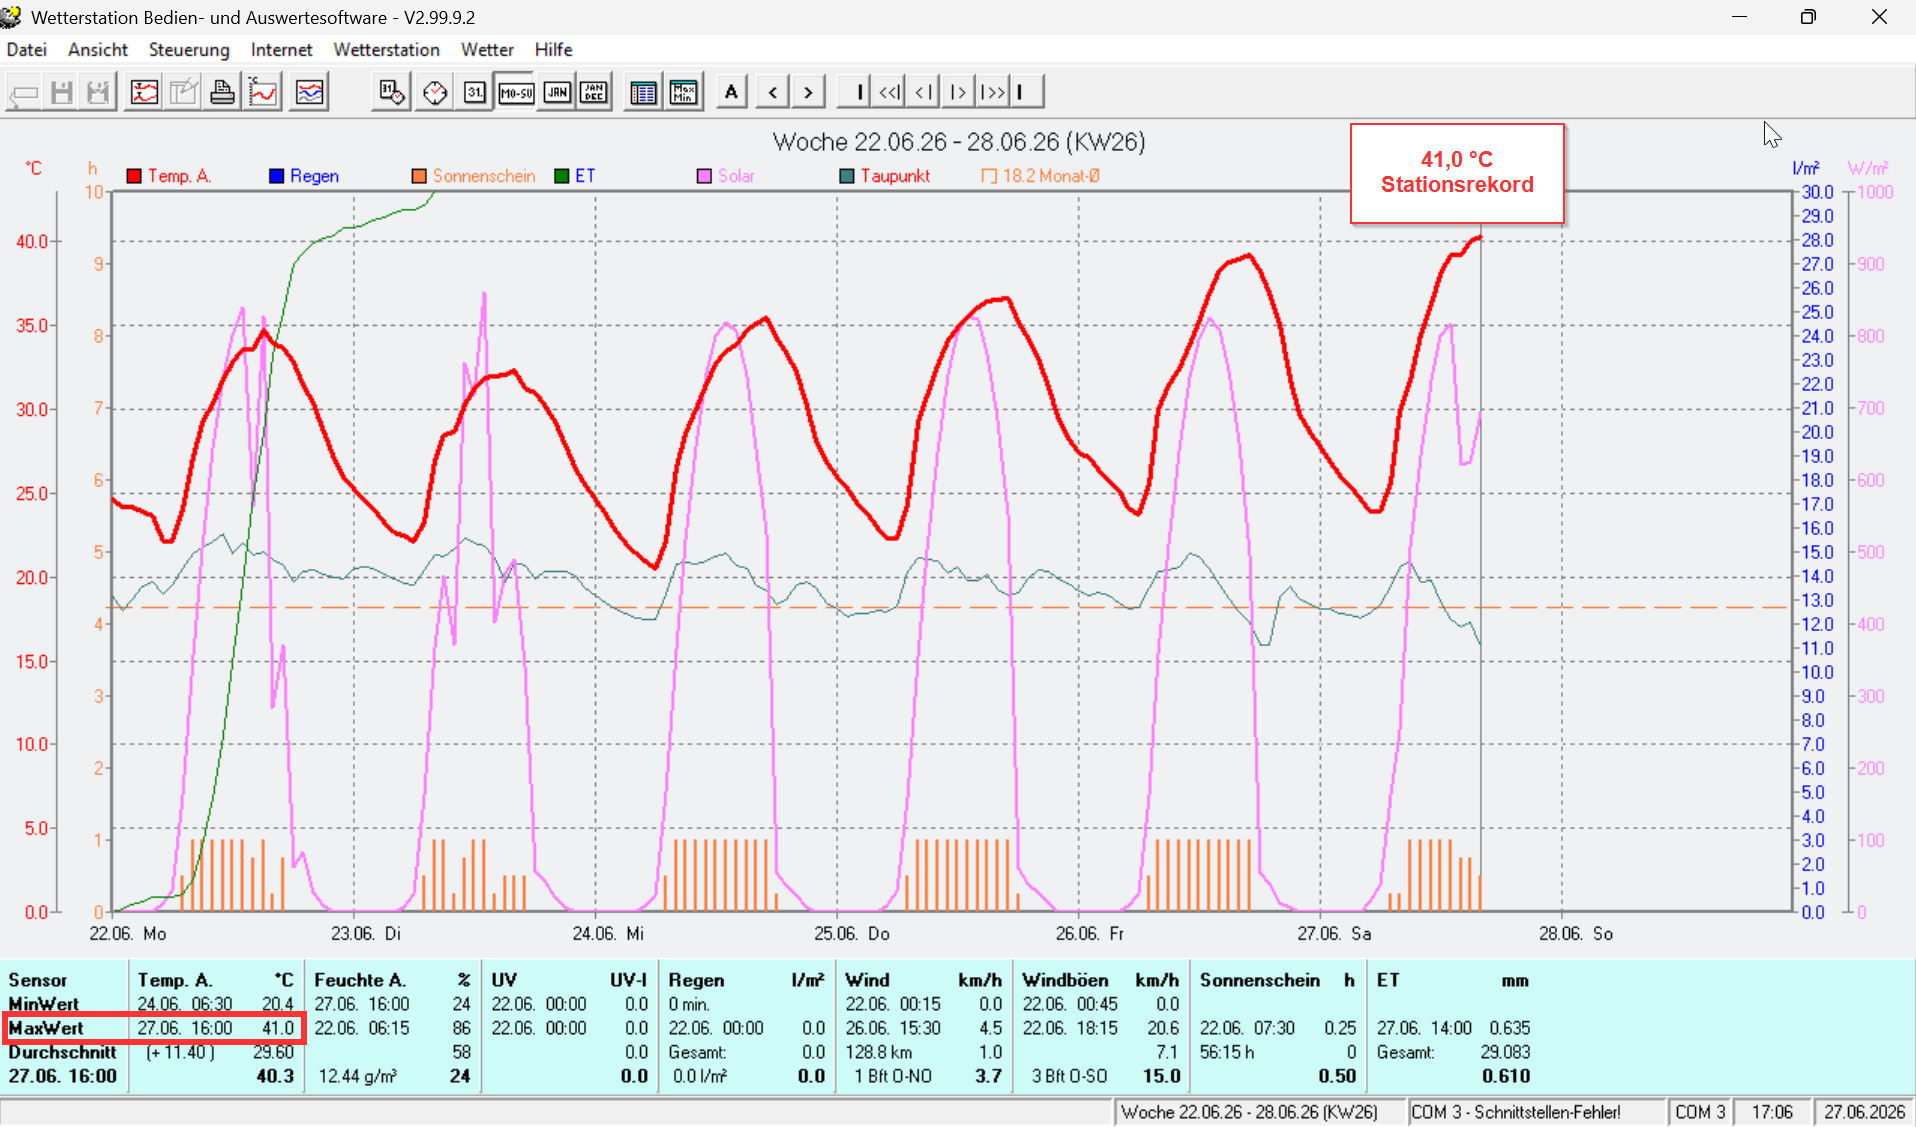1916x1127 pixels.
Task: Move cursor one step forward '|>'
Action: (958, 93)
